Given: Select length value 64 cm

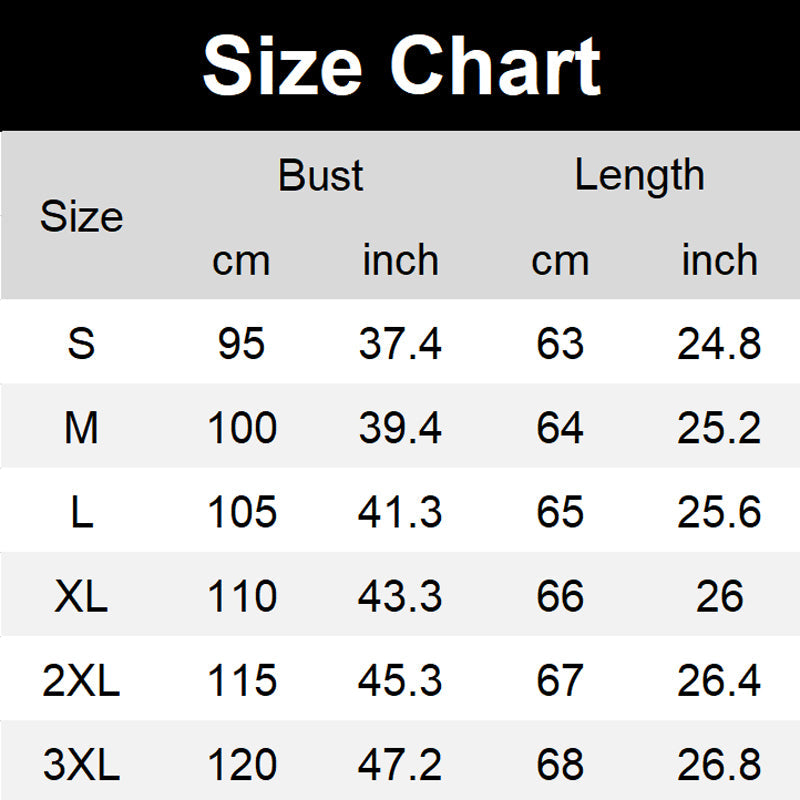Looking at the screenshot, I should tap(560, 428).
